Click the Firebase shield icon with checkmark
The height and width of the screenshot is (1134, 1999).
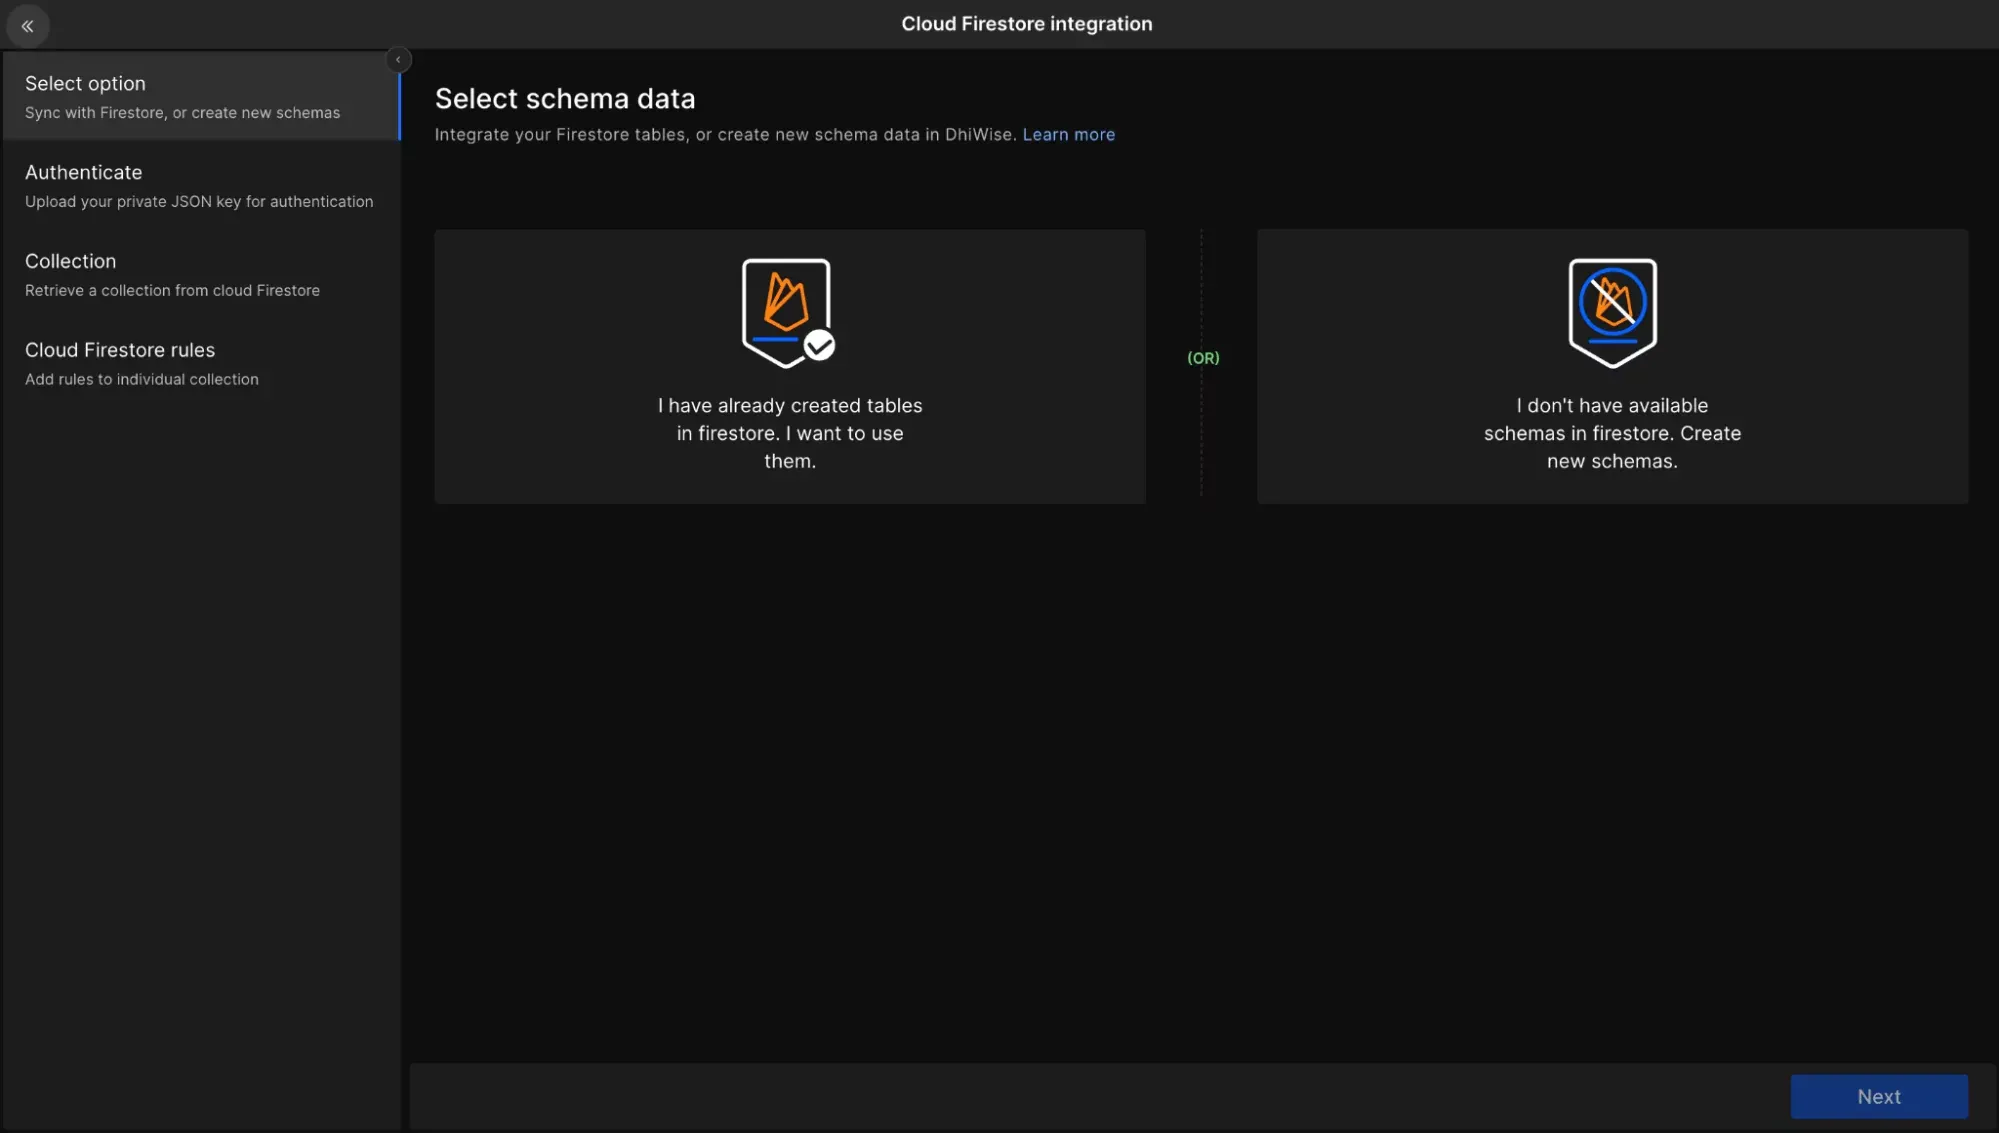tap(785, 311)
